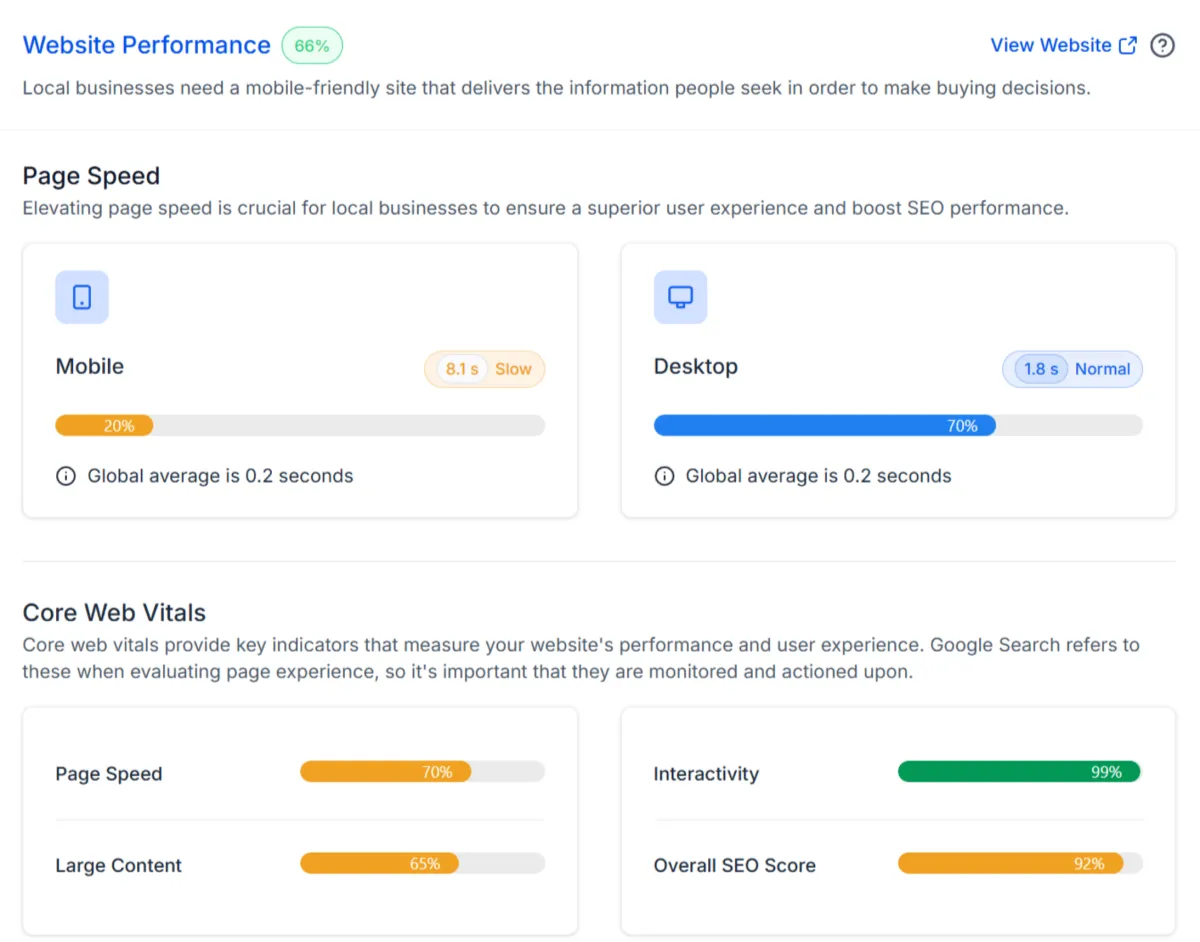The height and width of the screenshot is (942, 1200).
Task: Select the Core Web Vitals heading
Action: [x=114, y=613]
